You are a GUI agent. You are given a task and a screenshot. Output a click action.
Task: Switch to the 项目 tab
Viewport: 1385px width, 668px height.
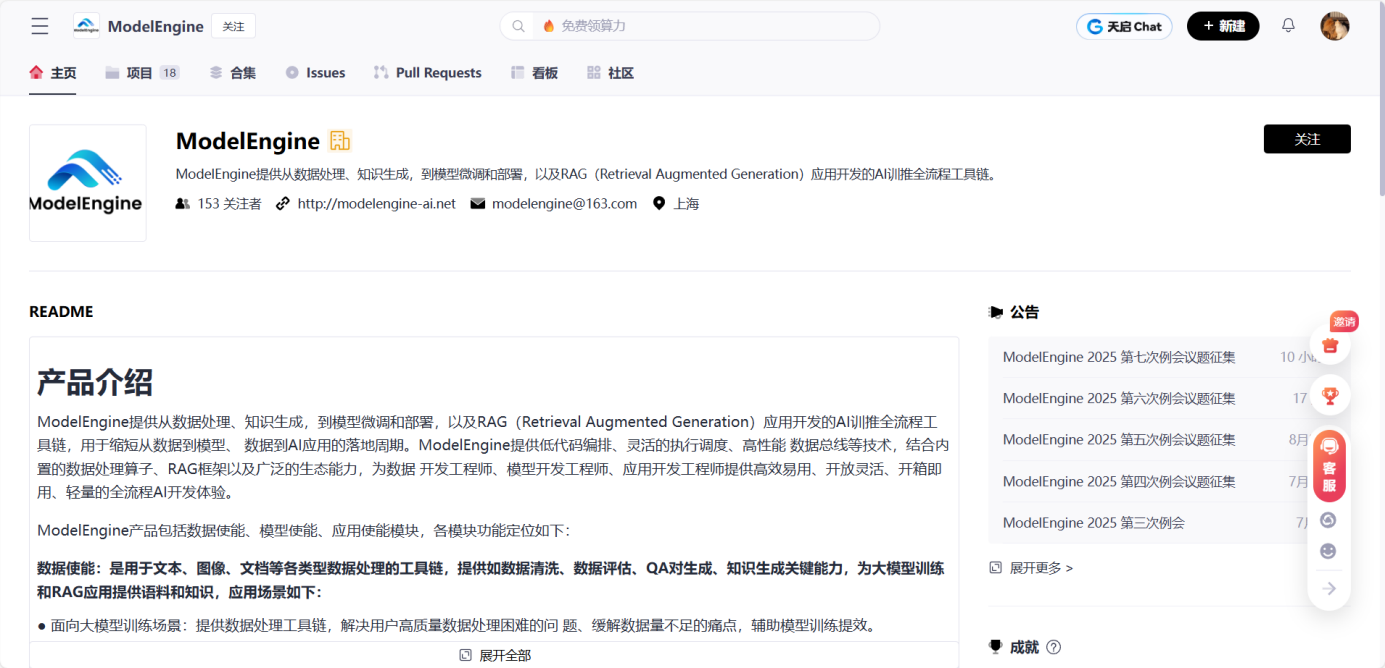coord(142,73)
